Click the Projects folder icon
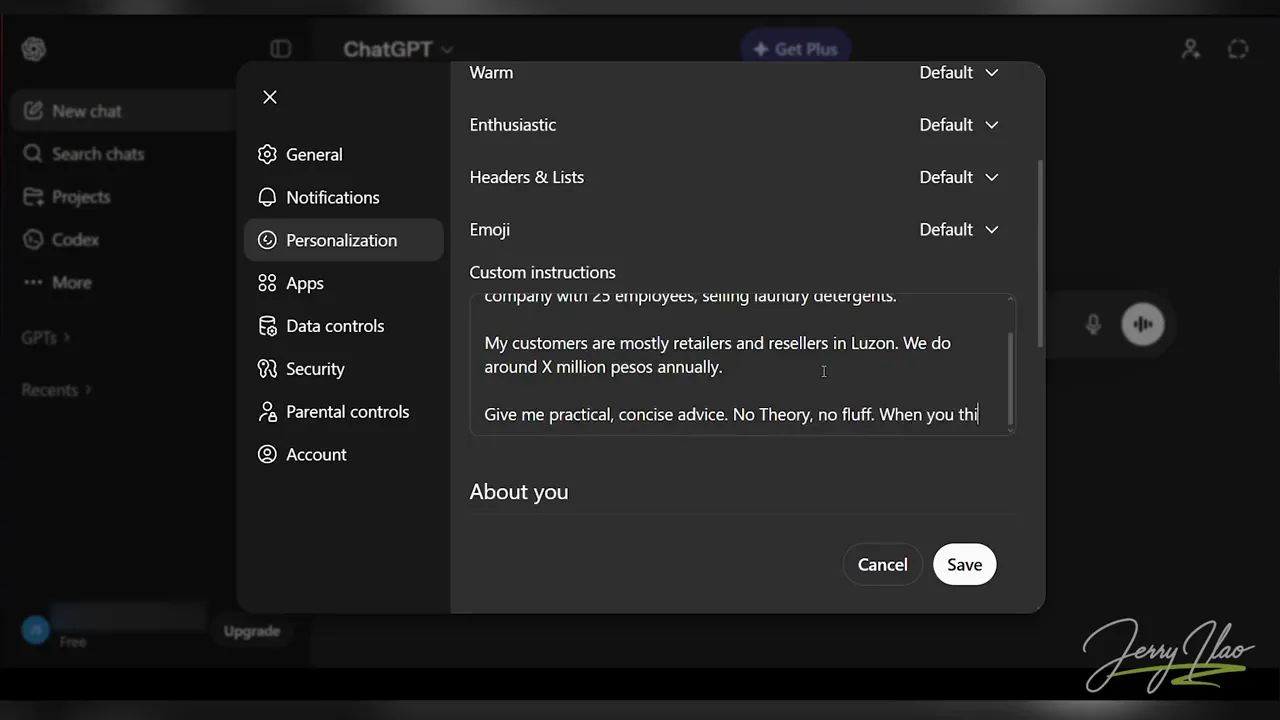Image resolution: width=1280 pixels, height=720 pixels. tap(34, 197)
